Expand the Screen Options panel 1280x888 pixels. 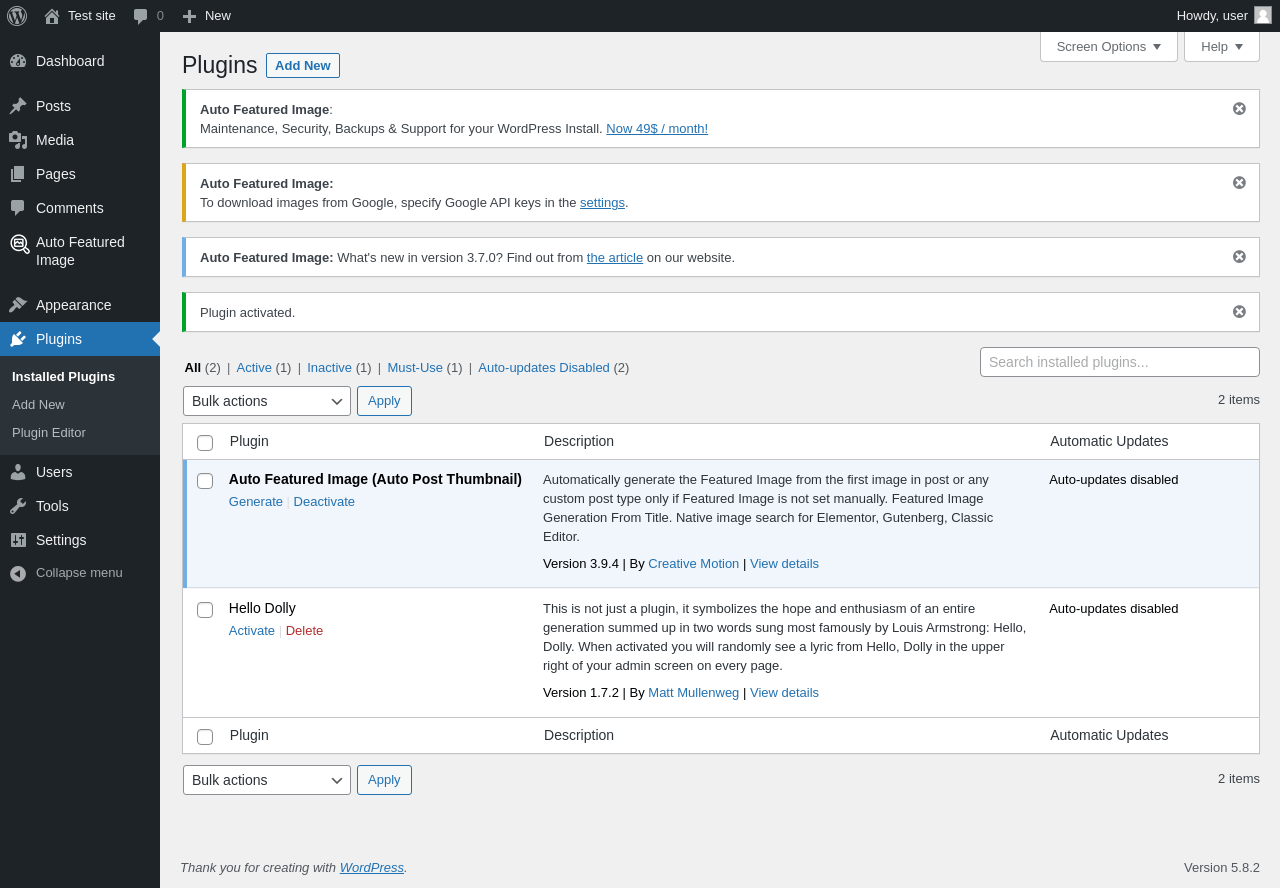[x=1108, y=46]
